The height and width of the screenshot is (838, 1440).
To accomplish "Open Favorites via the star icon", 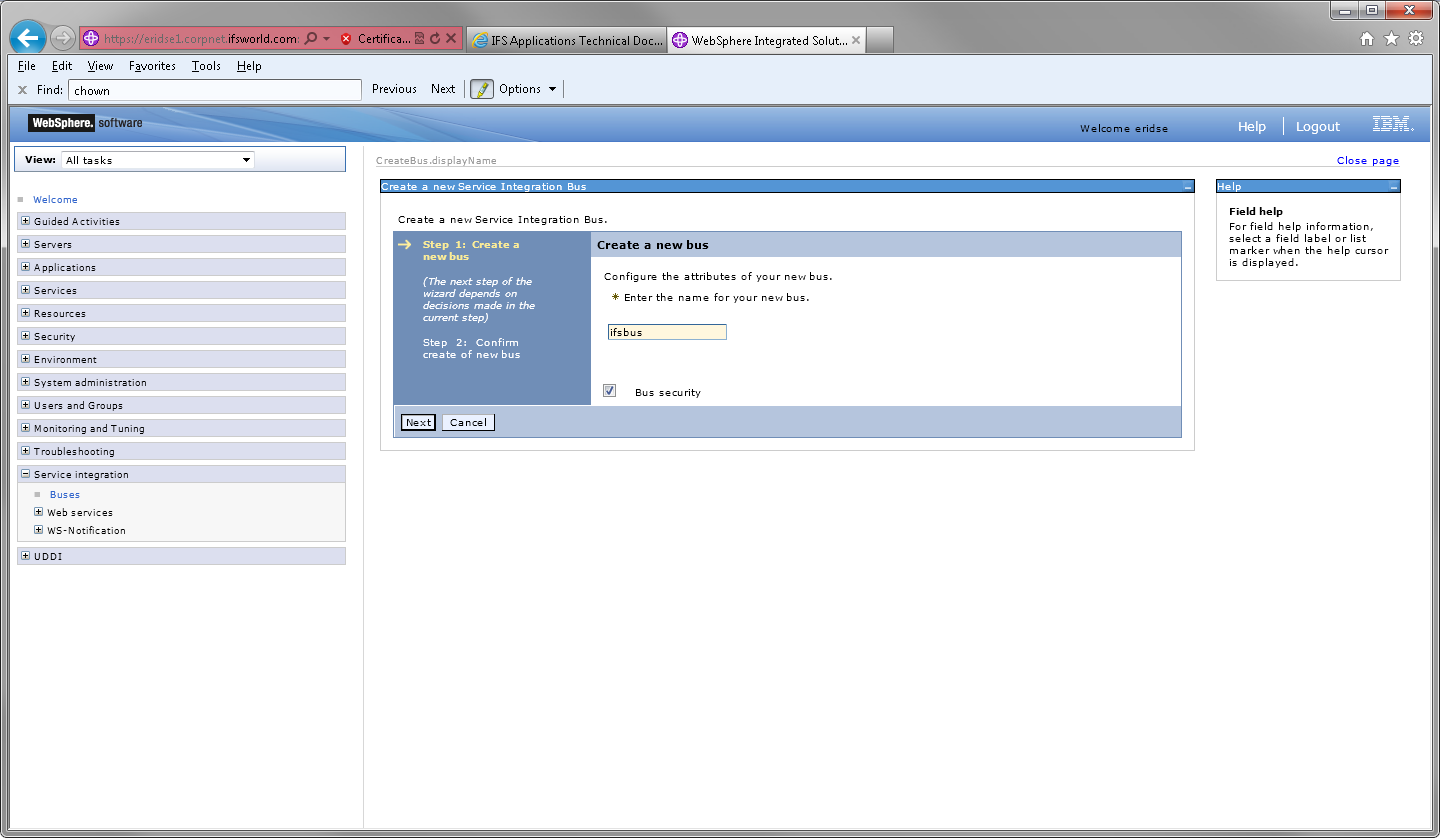I will (x=1391, y=37).
